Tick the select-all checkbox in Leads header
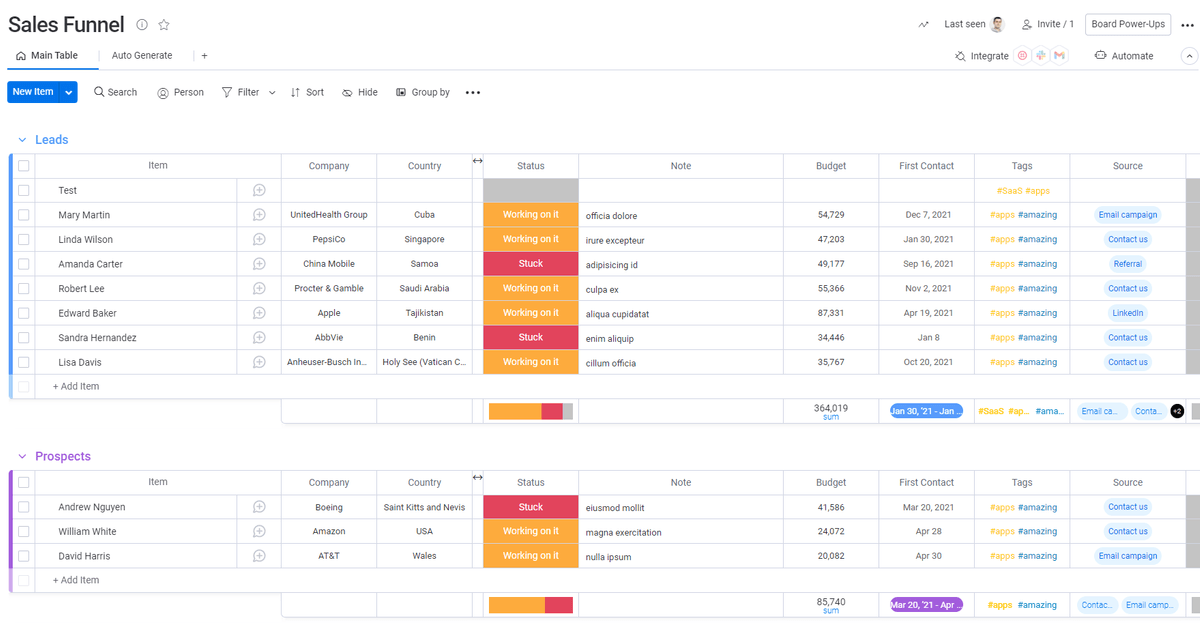 23,165
